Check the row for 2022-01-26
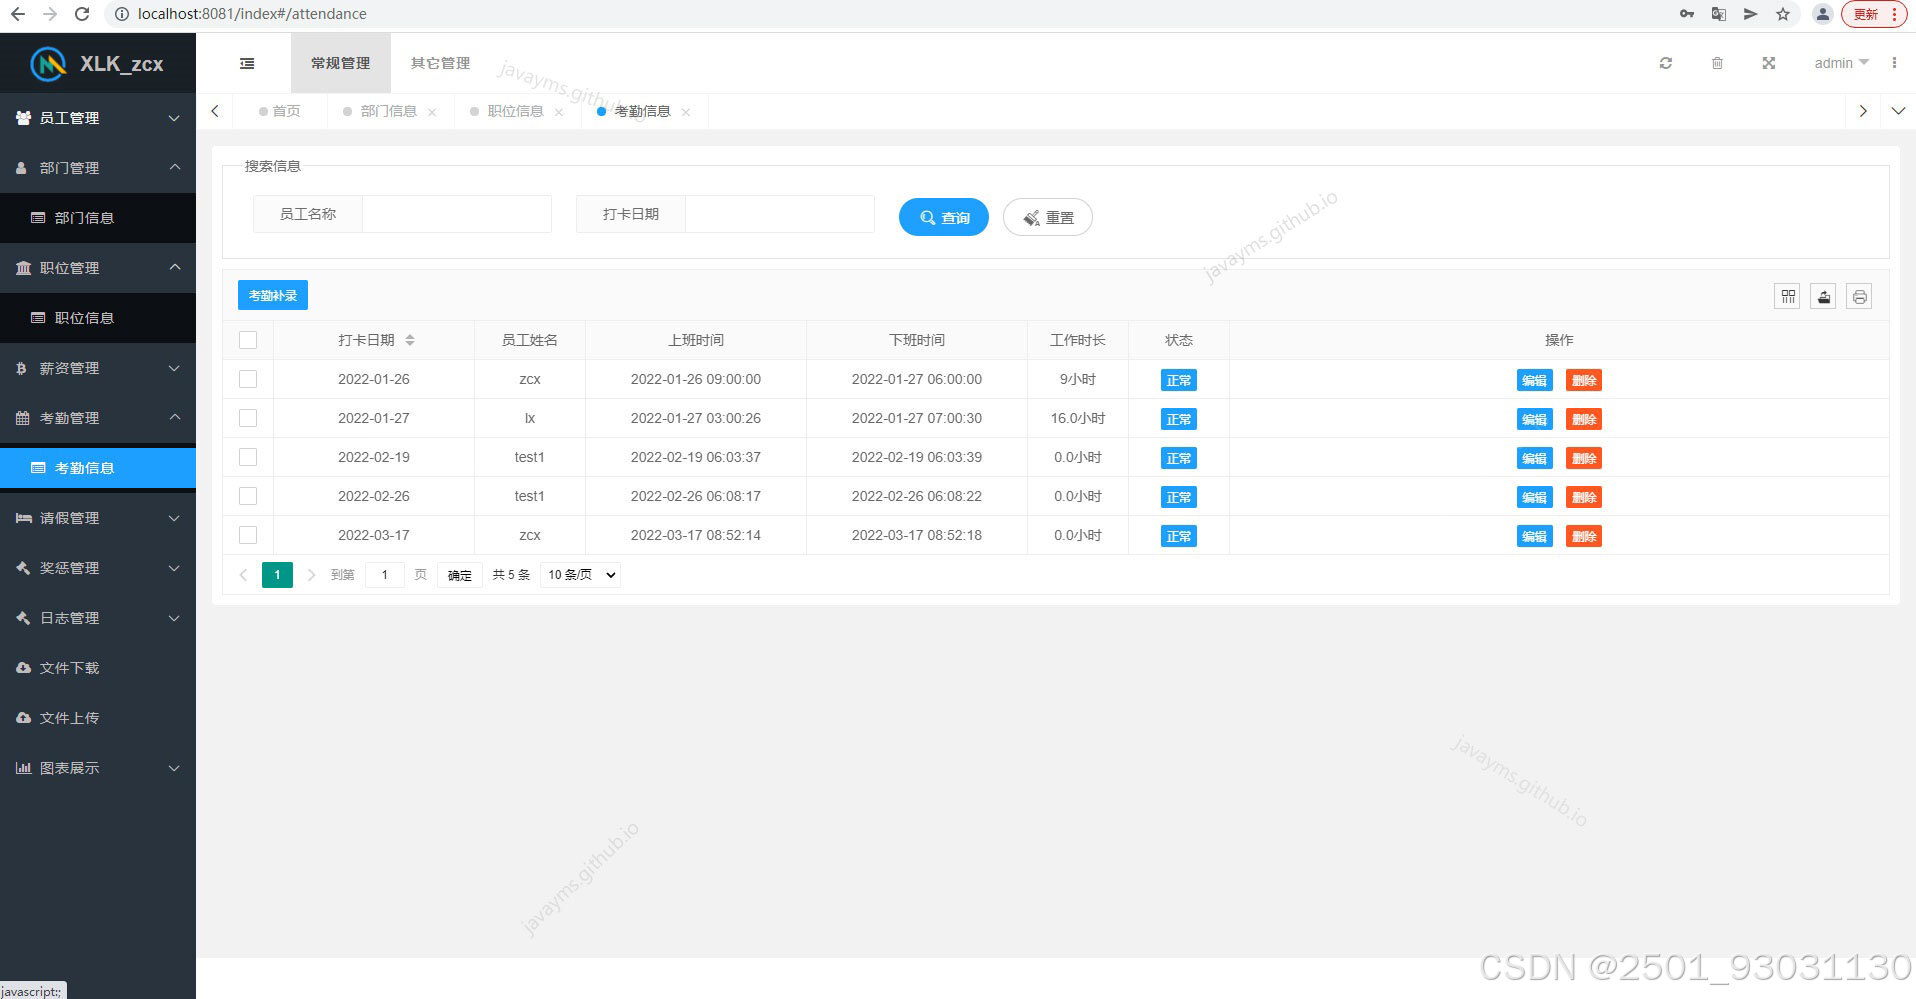The width and height of the screenshot is (1916, 999). click(x=248, y=379)
